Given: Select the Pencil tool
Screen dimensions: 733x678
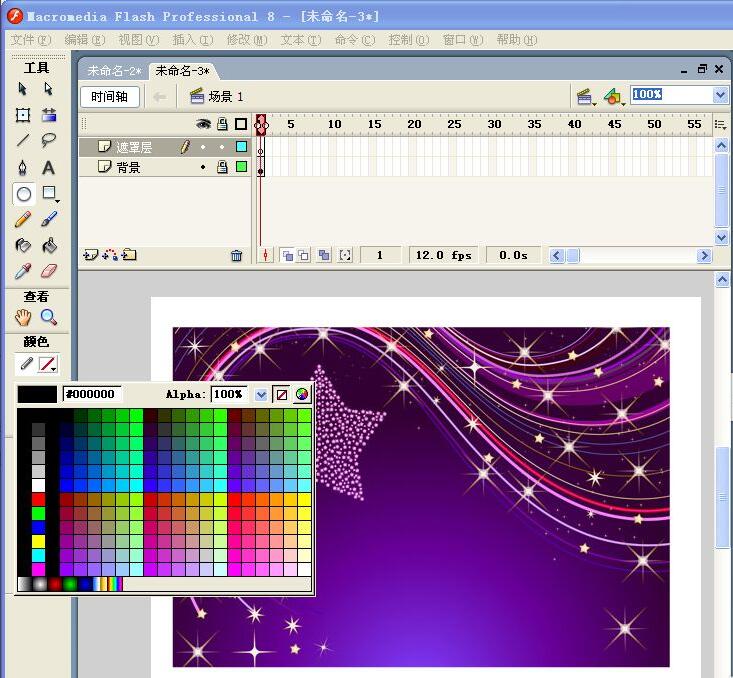Looking at the screenshot, I should [x=22, y=219].
